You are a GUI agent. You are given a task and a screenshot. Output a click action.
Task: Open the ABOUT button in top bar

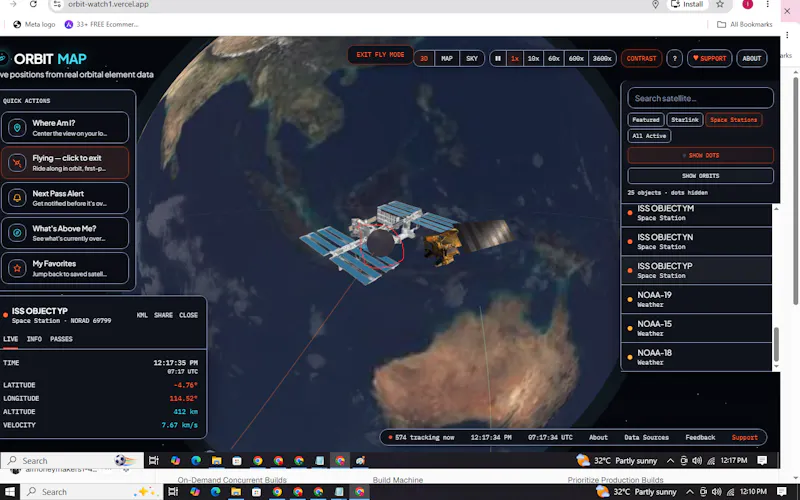pyautogui.click(x=752, y=58)
